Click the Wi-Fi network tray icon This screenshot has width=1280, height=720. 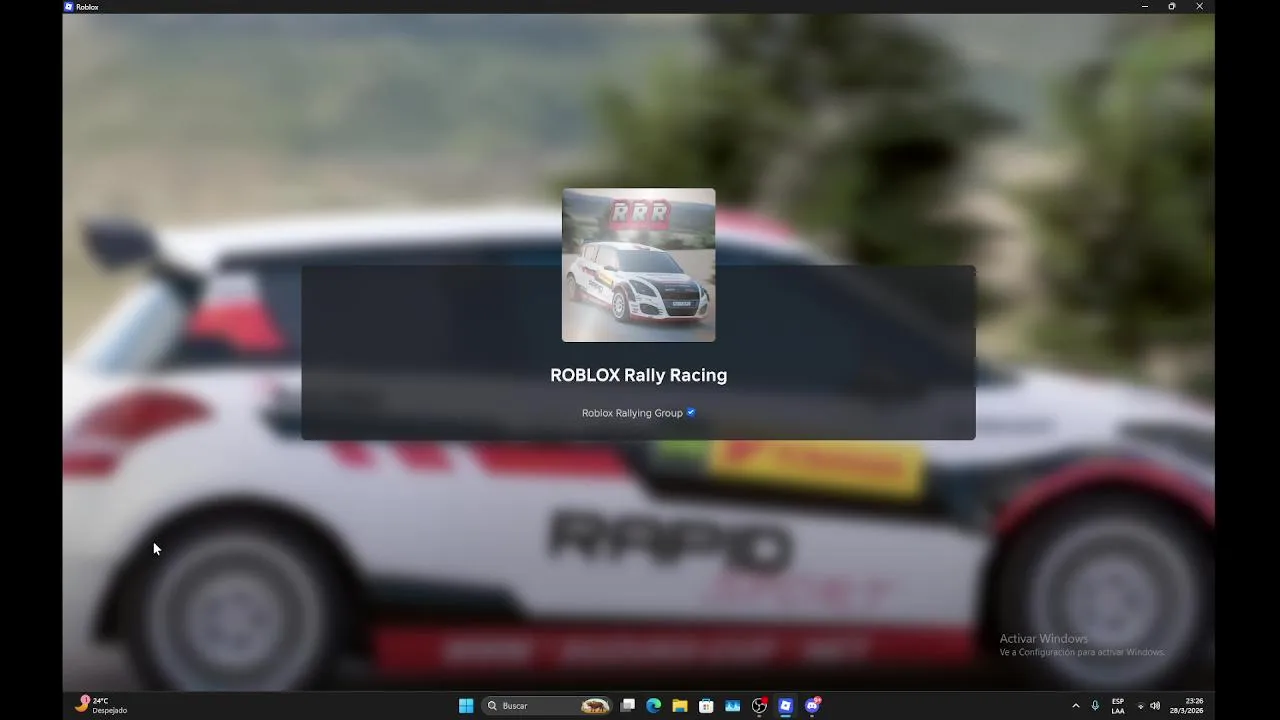[1141, 706]
